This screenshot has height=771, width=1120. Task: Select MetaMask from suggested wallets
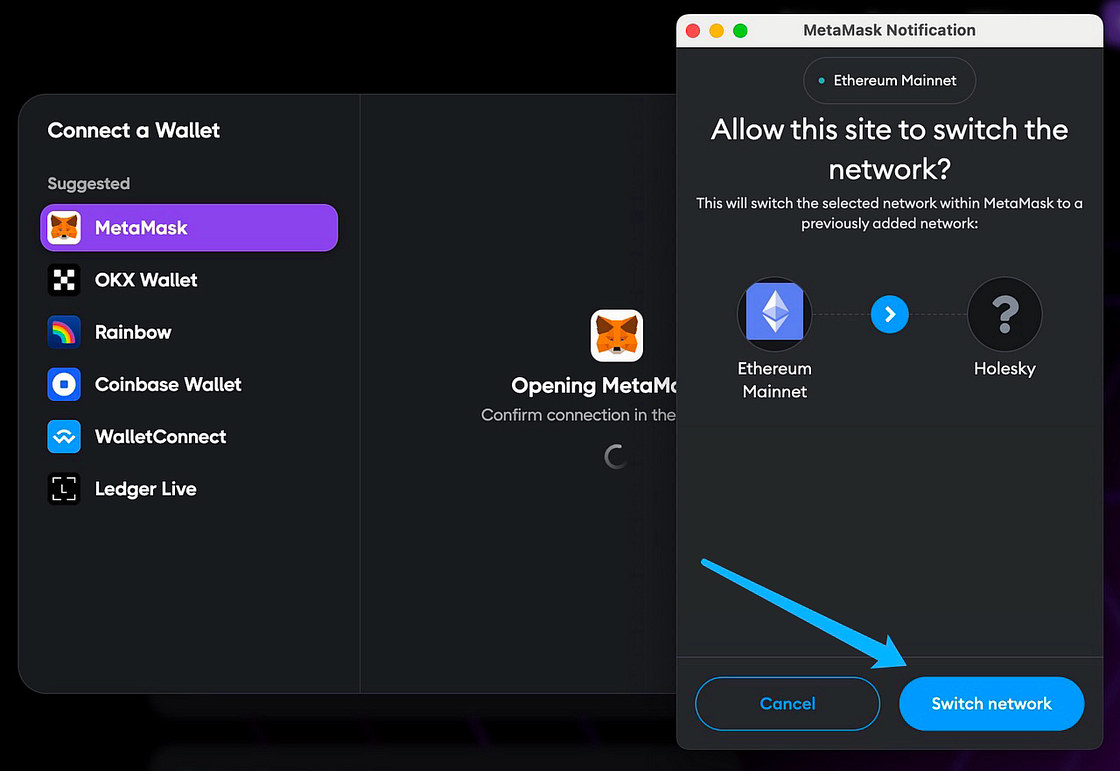pos(189,228)
